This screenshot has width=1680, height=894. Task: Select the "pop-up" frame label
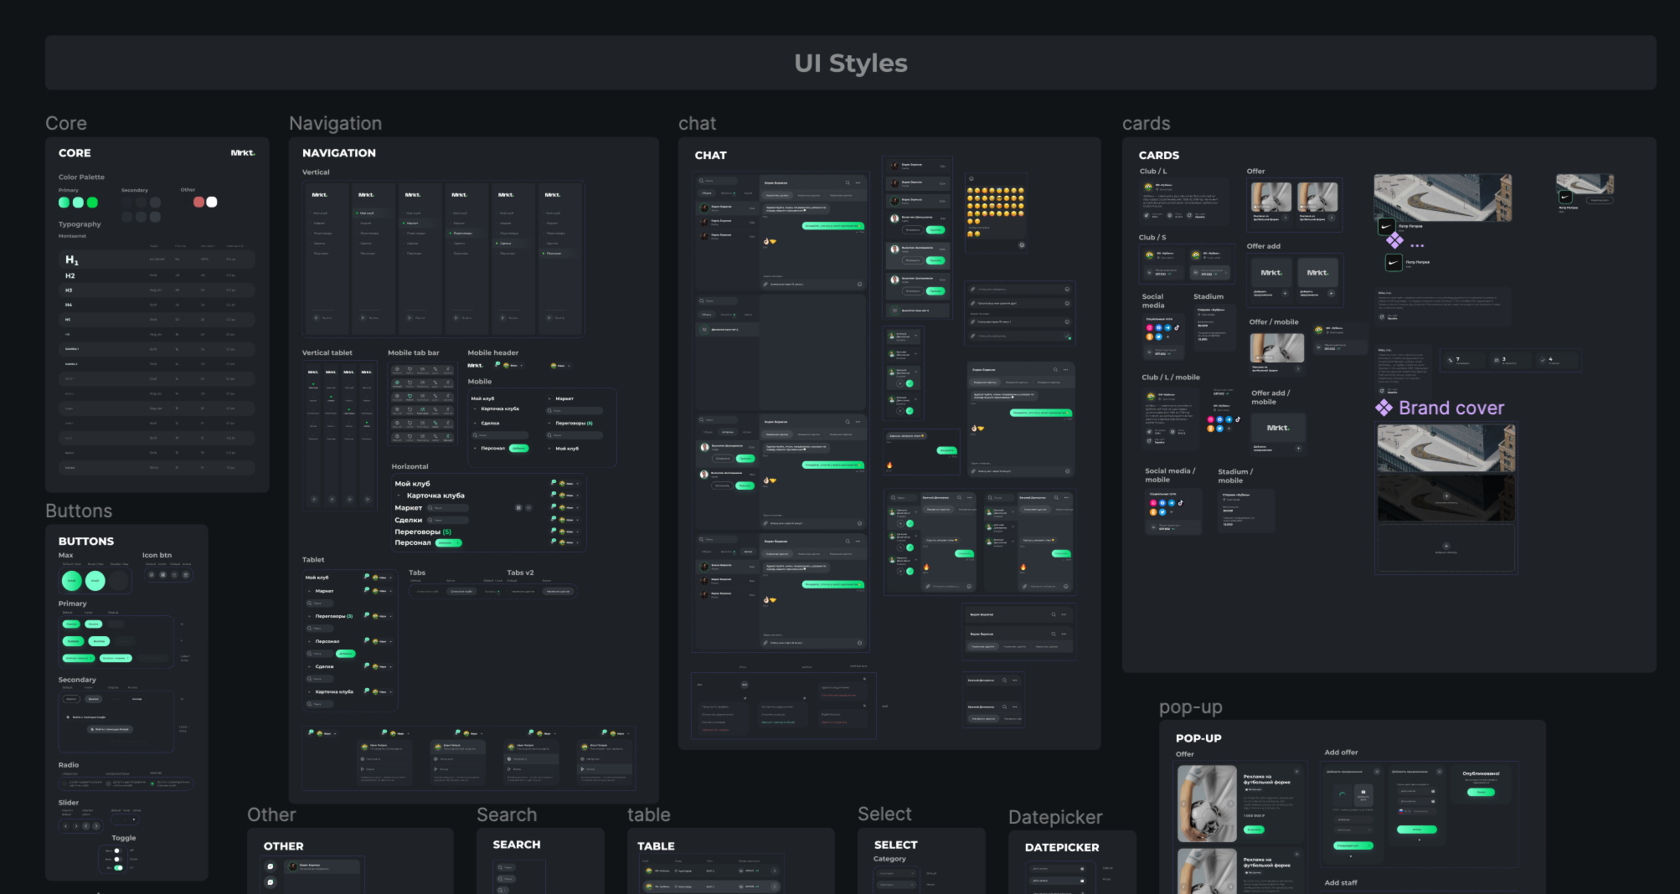click(x=1191, y=707)
